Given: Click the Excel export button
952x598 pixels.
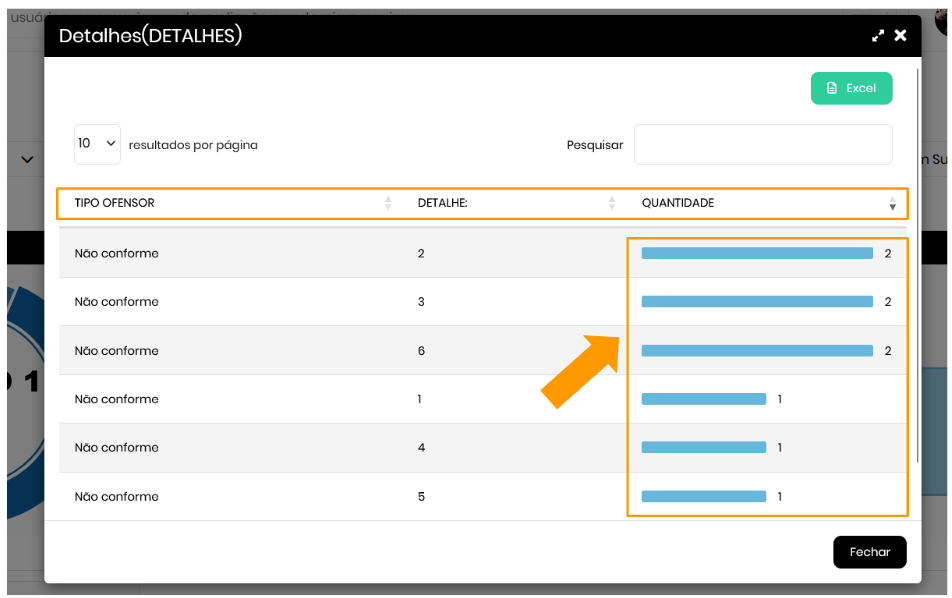Looking at the screenshot, I should pyautogui.click(x=851, y=88).
